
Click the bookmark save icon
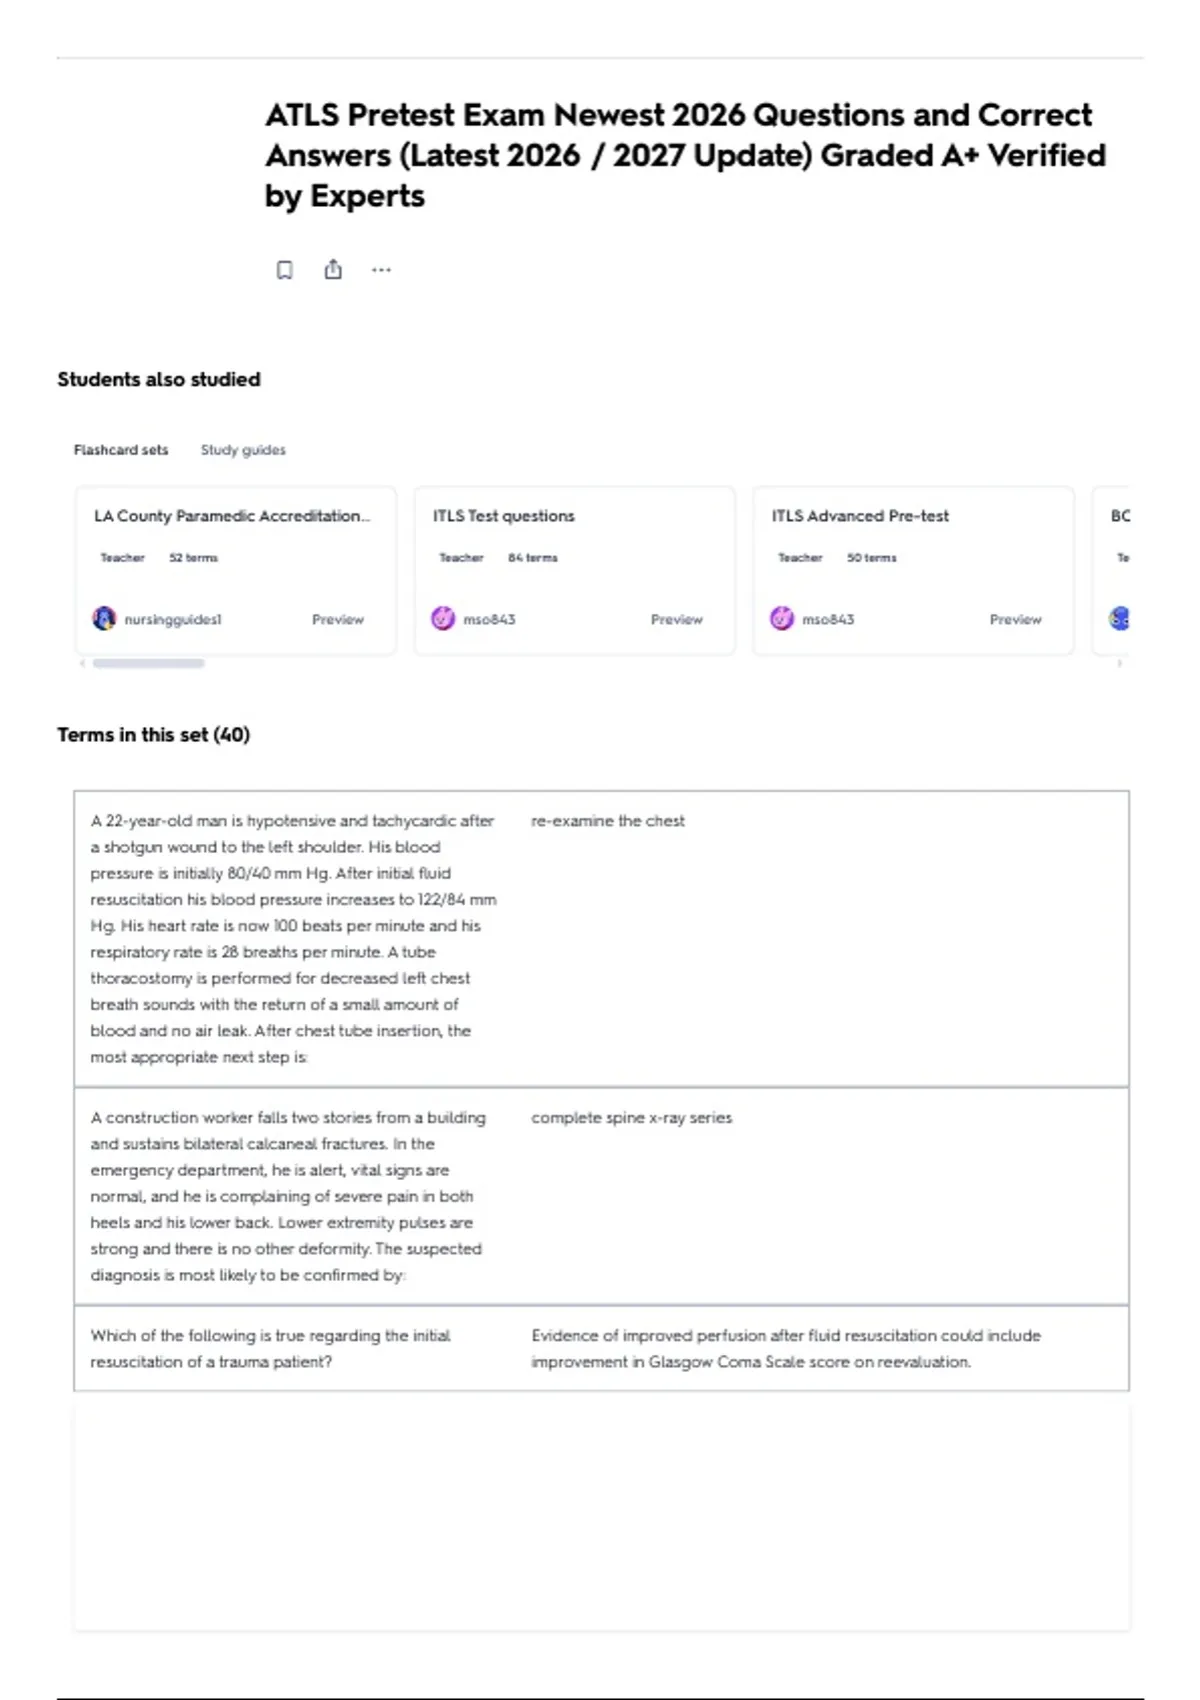coord(285,270)
